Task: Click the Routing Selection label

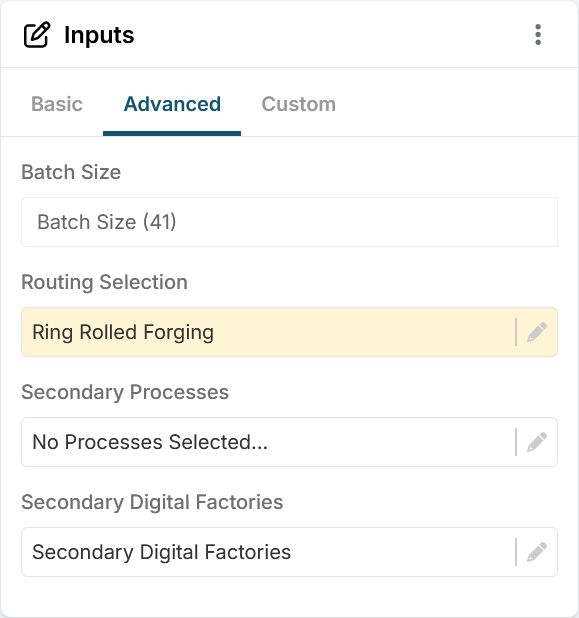Action: [x=104, y=282]
